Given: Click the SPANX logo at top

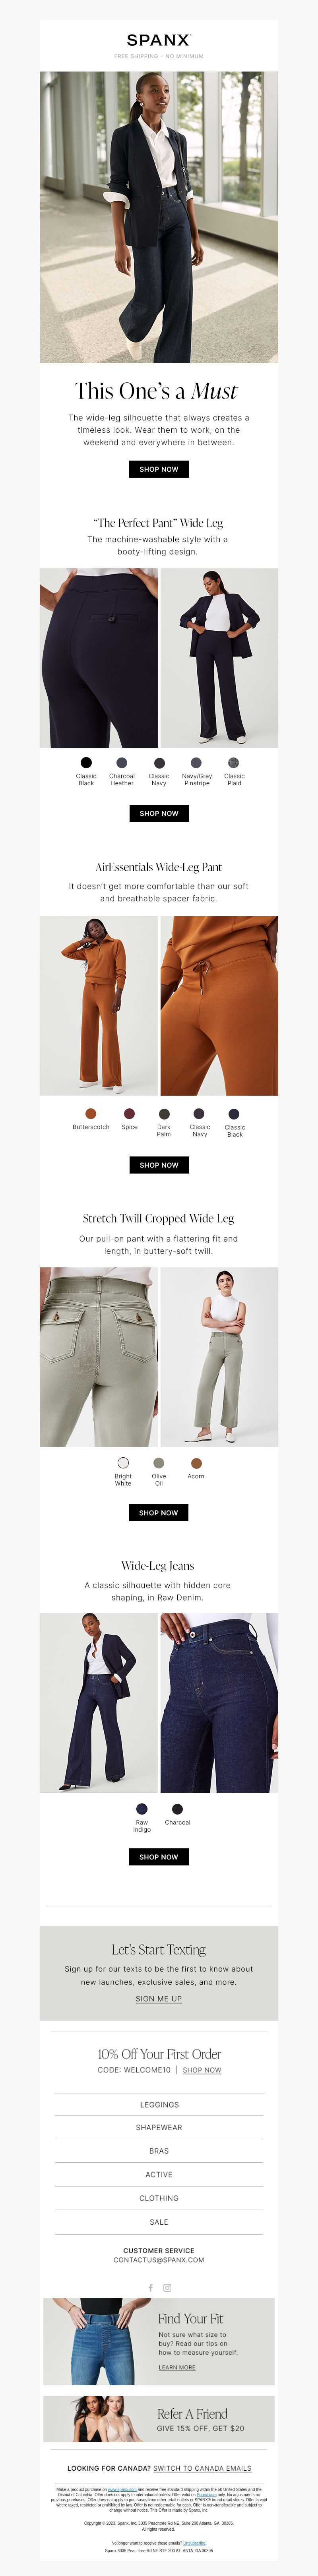Looking at the screenshot, I should 159,40.
